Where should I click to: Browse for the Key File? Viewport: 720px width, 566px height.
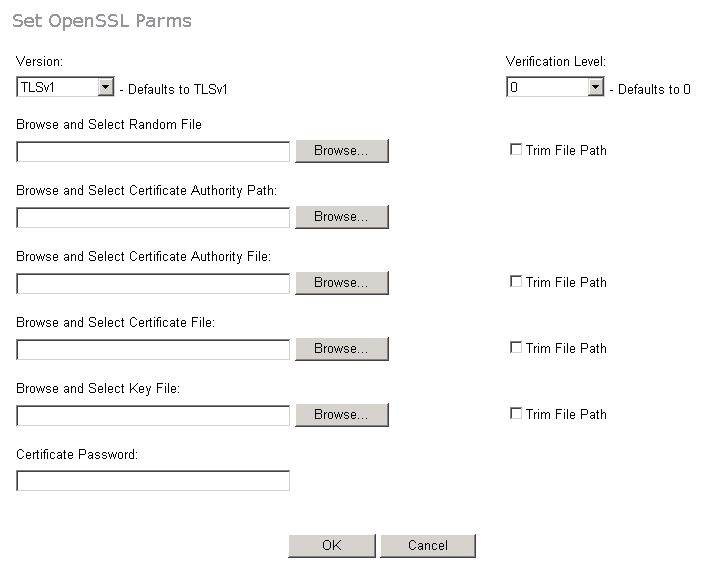tap(341, 415)
